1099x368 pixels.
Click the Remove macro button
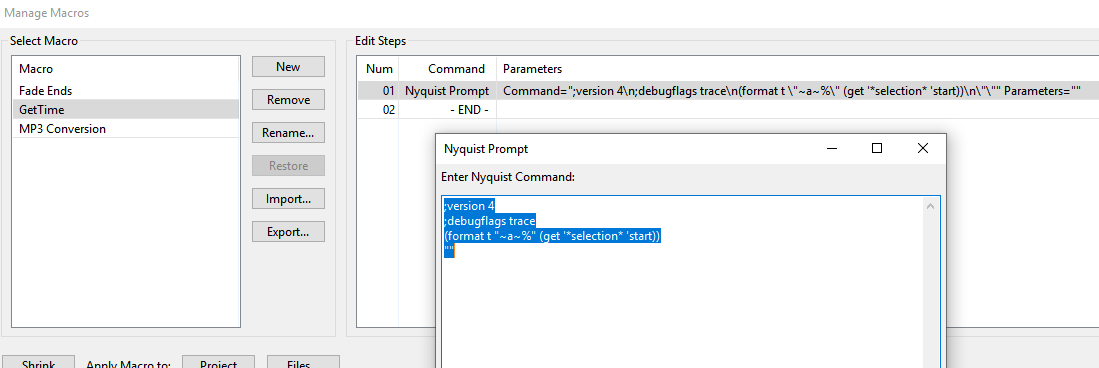(x=288, y=100)
